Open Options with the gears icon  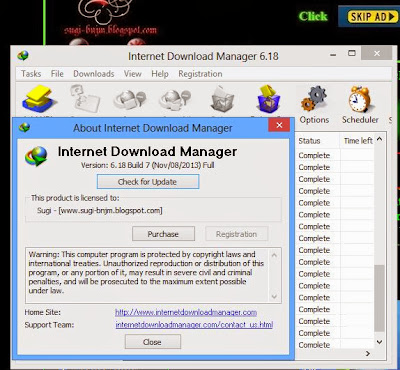[314, 105]
